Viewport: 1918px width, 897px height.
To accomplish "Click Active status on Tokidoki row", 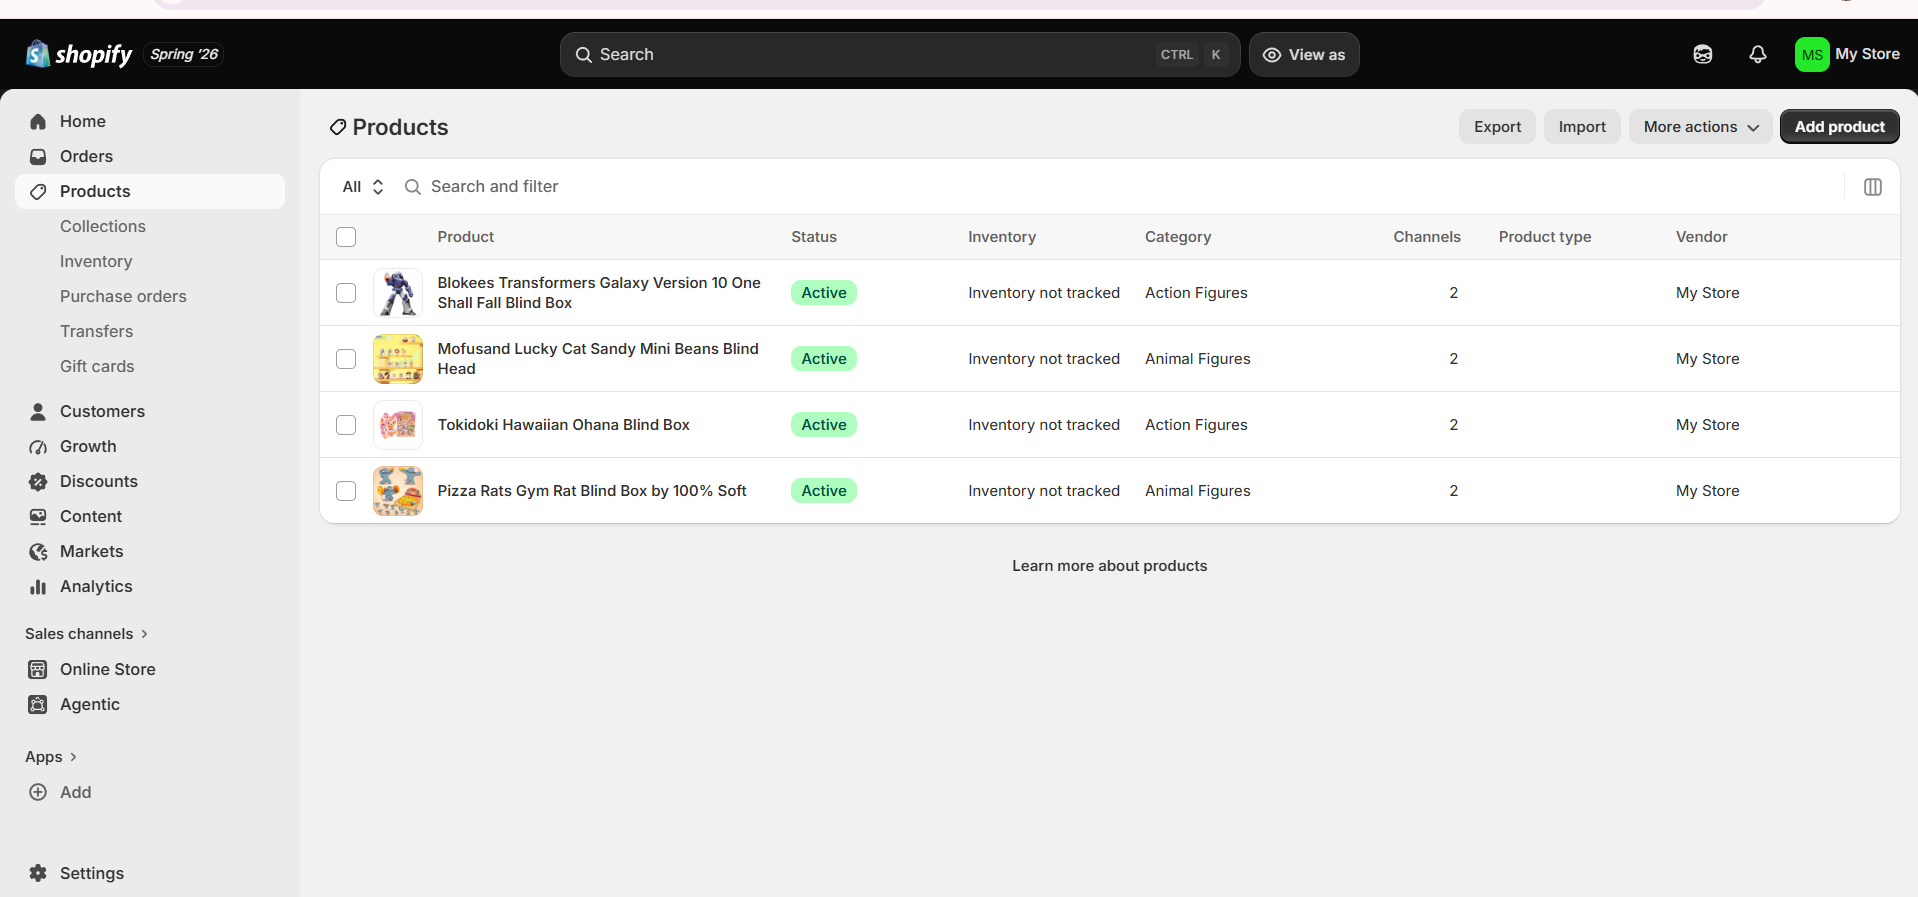I will [x=824, y=425].
